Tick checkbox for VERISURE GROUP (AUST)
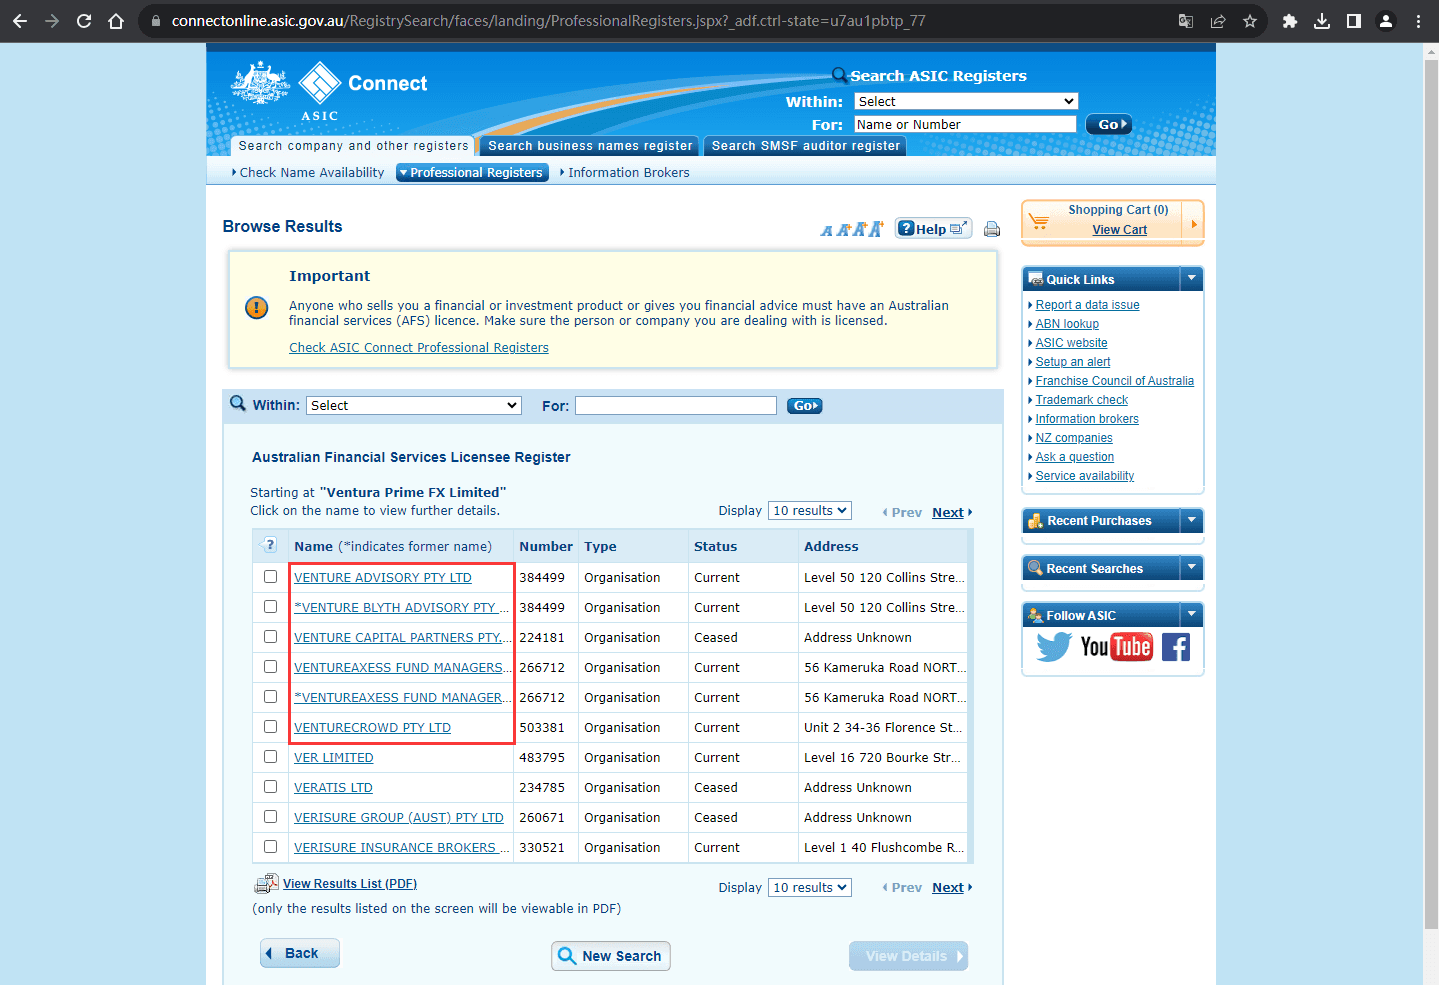This screenshot has height=985, width=1439. coord(270,817)
